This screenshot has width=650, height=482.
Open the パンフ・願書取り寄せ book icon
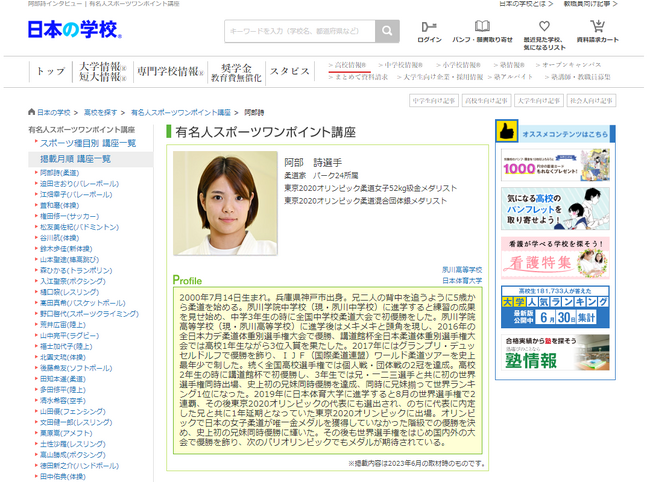pyautogui.click(x=483, y=31)
